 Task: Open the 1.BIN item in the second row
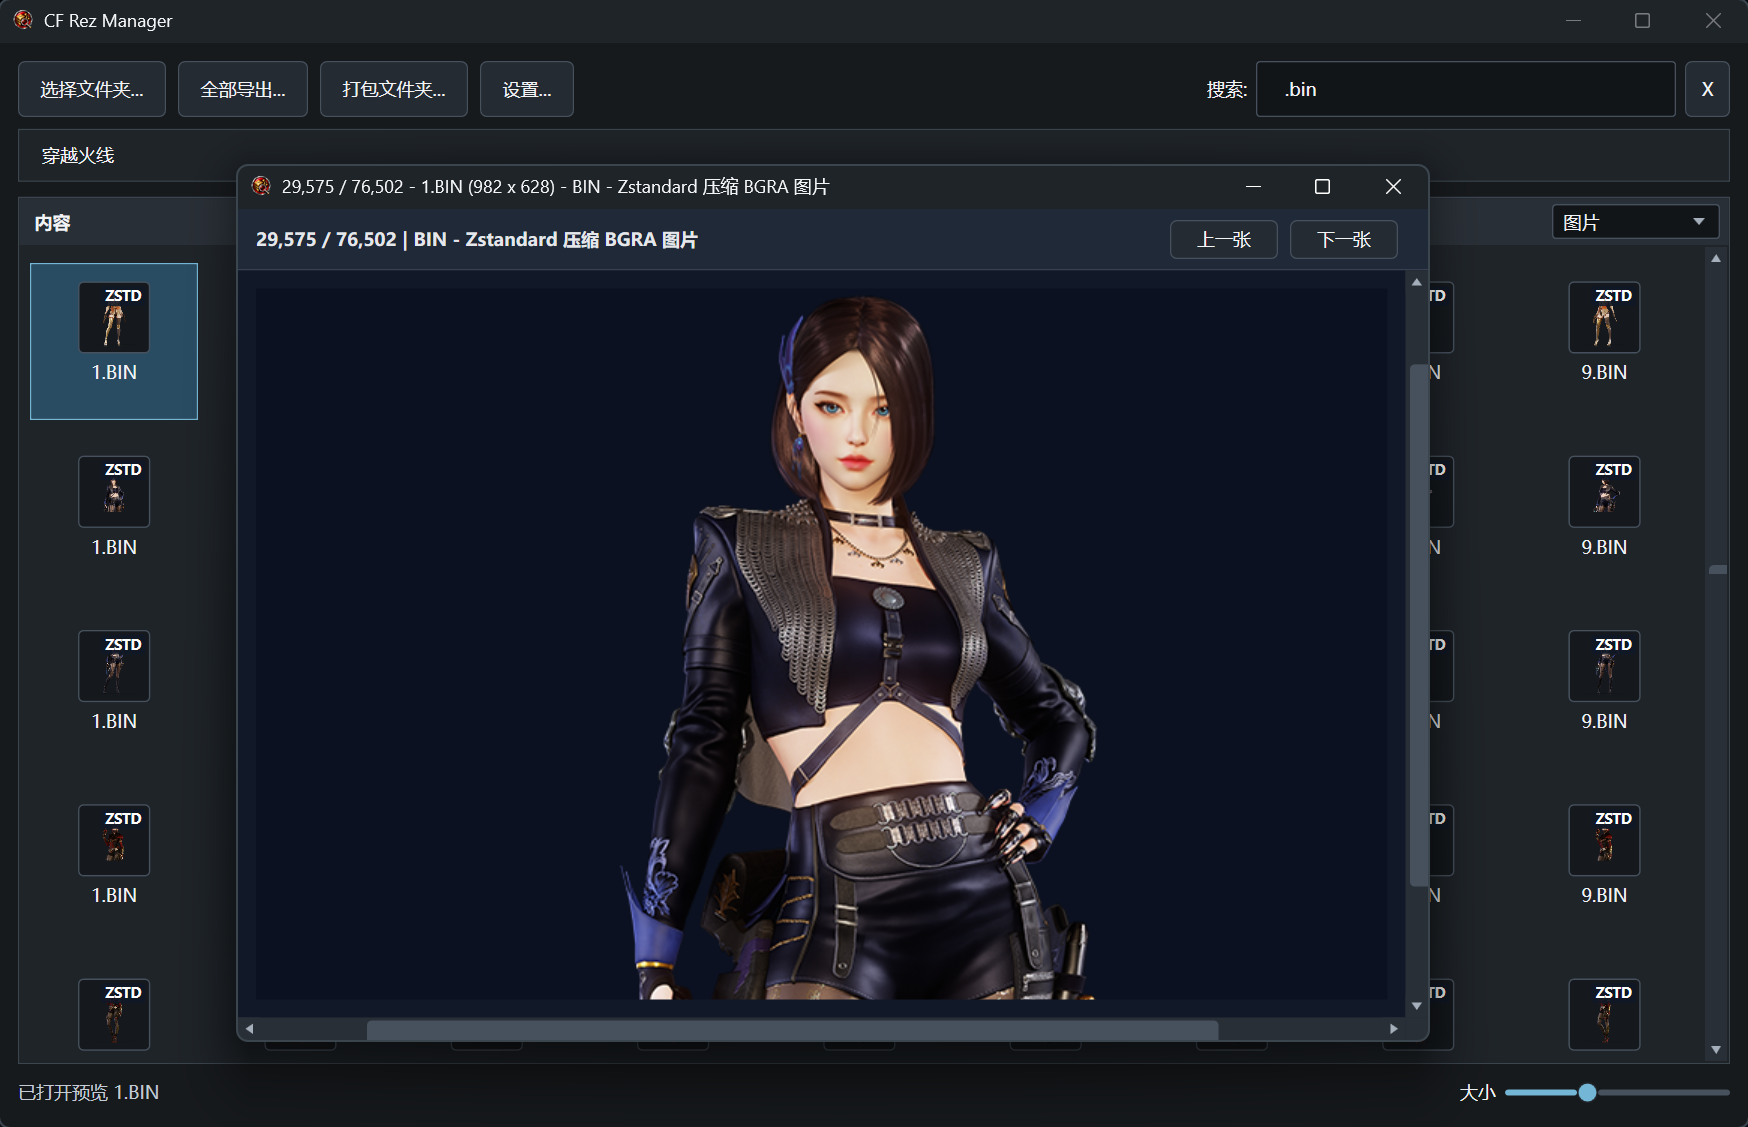114,508
